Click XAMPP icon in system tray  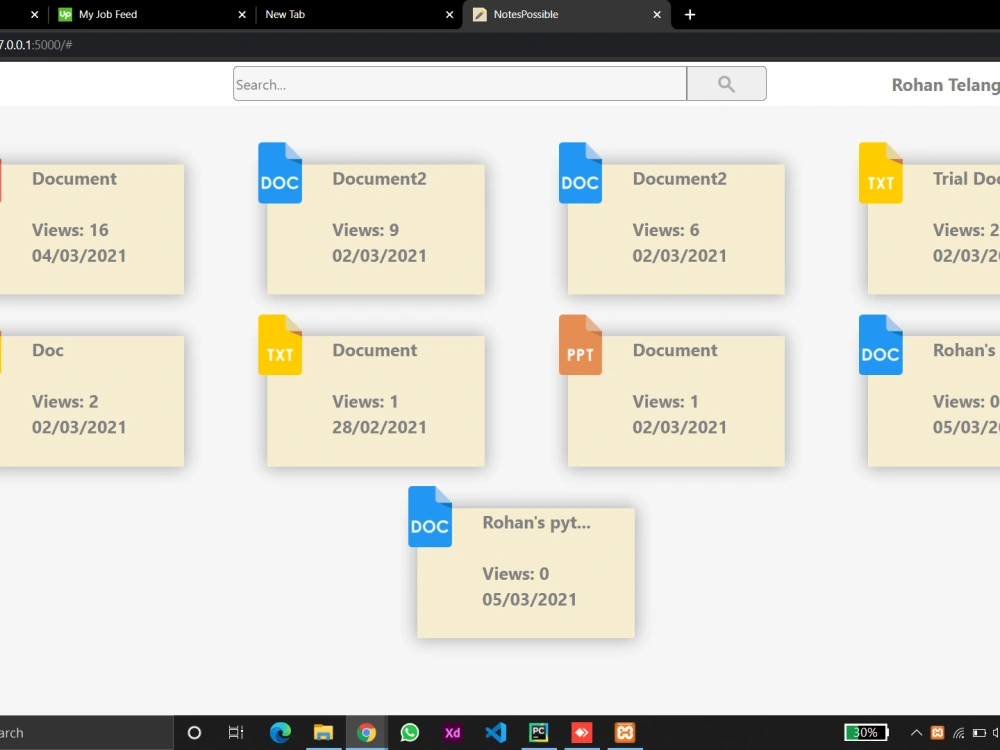pos(938,733)
